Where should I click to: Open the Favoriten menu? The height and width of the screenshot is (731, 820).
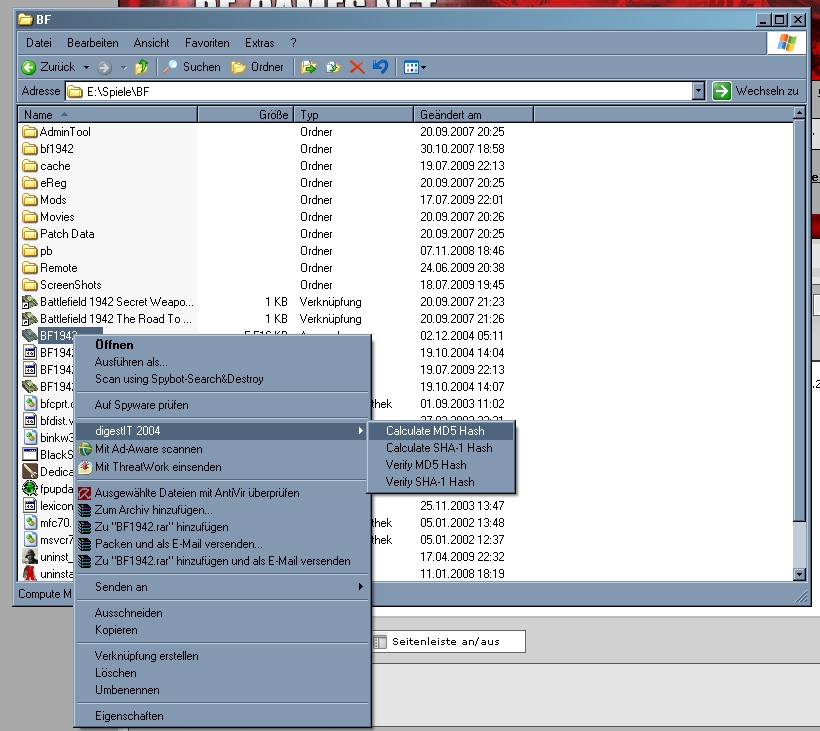point(207,43)
